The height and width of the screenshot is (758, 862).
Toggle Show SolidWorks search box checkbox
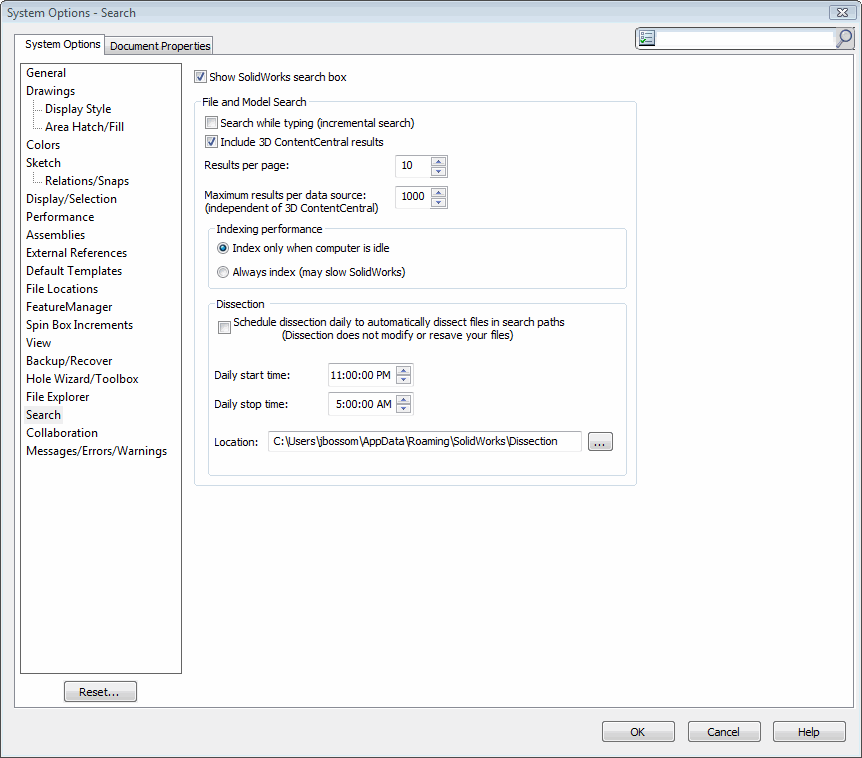tap(200, 76)
